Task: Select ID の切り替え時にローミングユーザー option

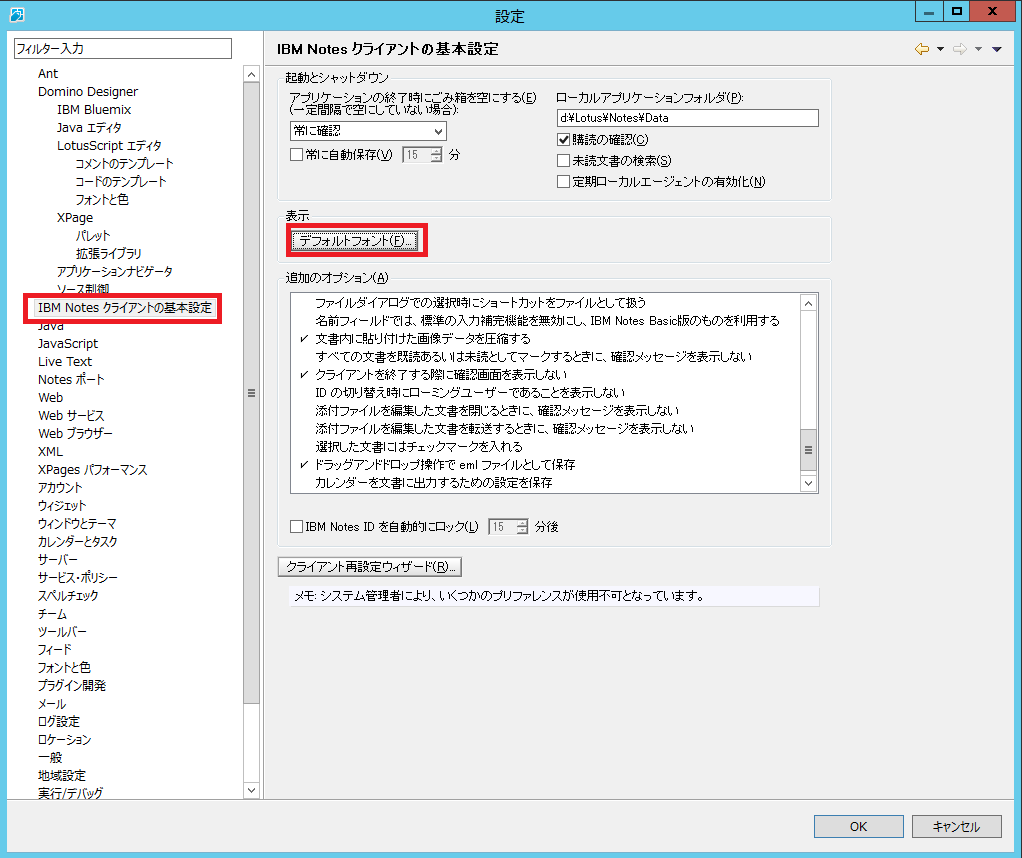Action: [x=470, y=392]
